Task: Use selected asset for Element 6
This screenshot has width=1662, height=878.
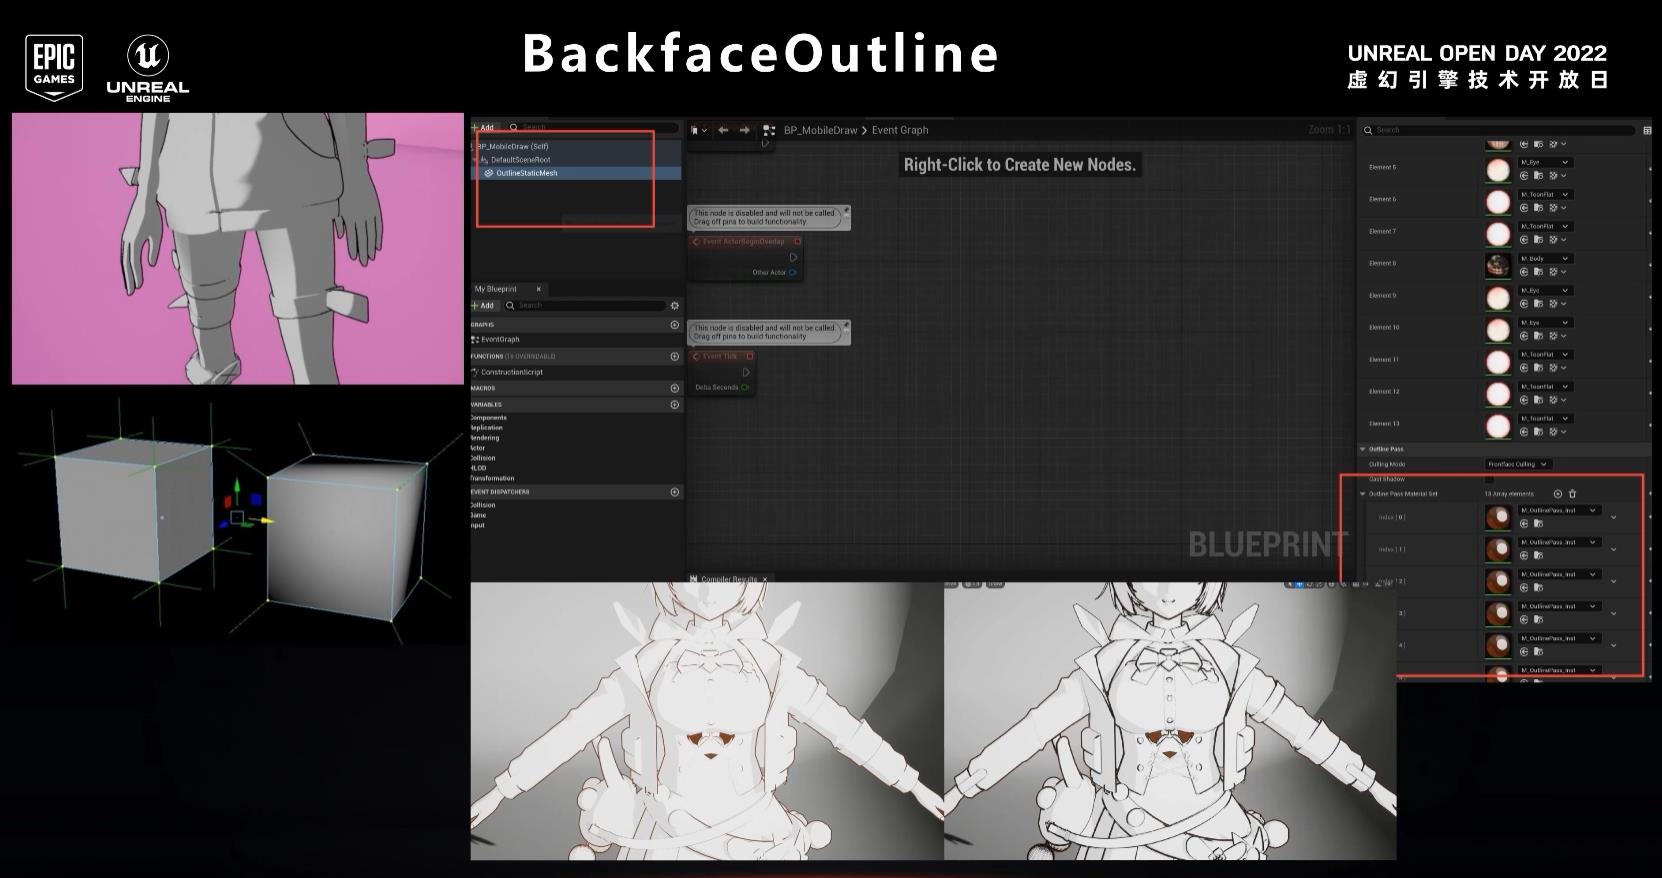Action: pos(1525,208)
